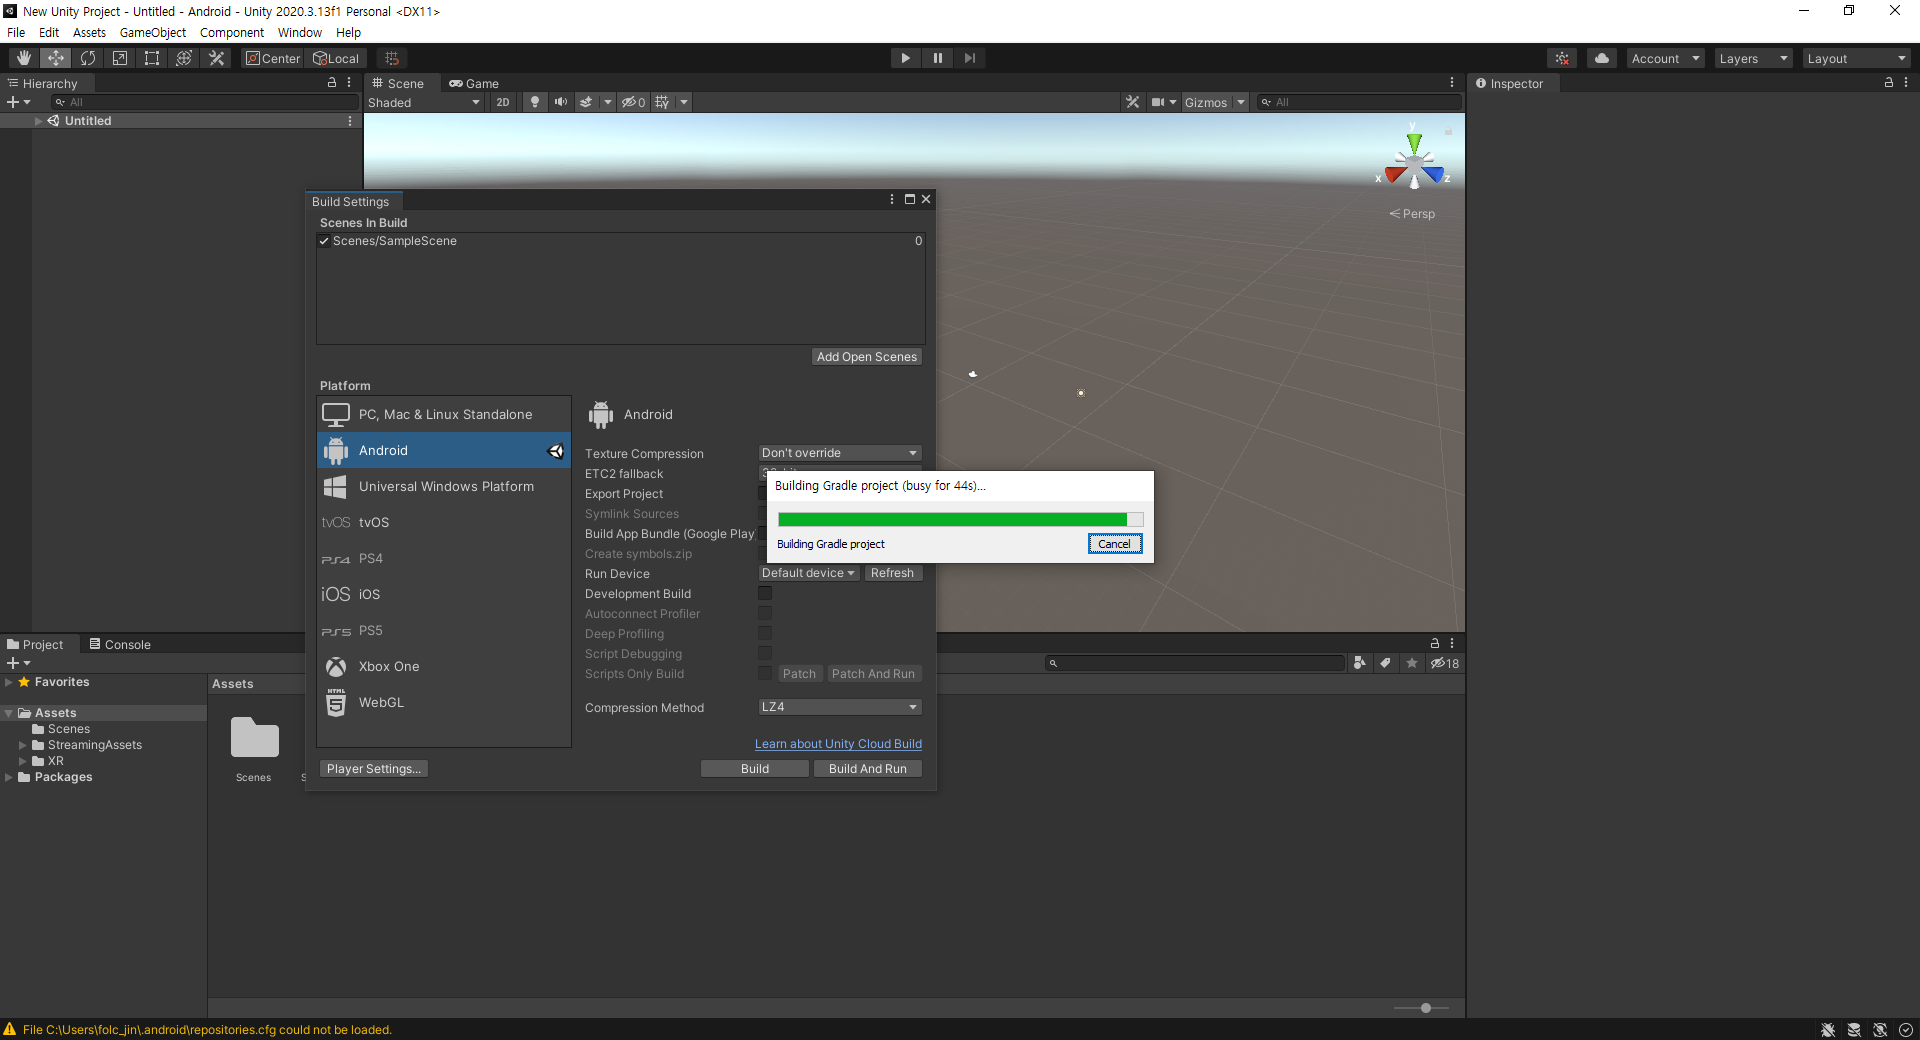Toggle 2D view mode in Scene
Image resolution: width=1920 pixels, height=1040 pixels.
(x=503, y=102)
